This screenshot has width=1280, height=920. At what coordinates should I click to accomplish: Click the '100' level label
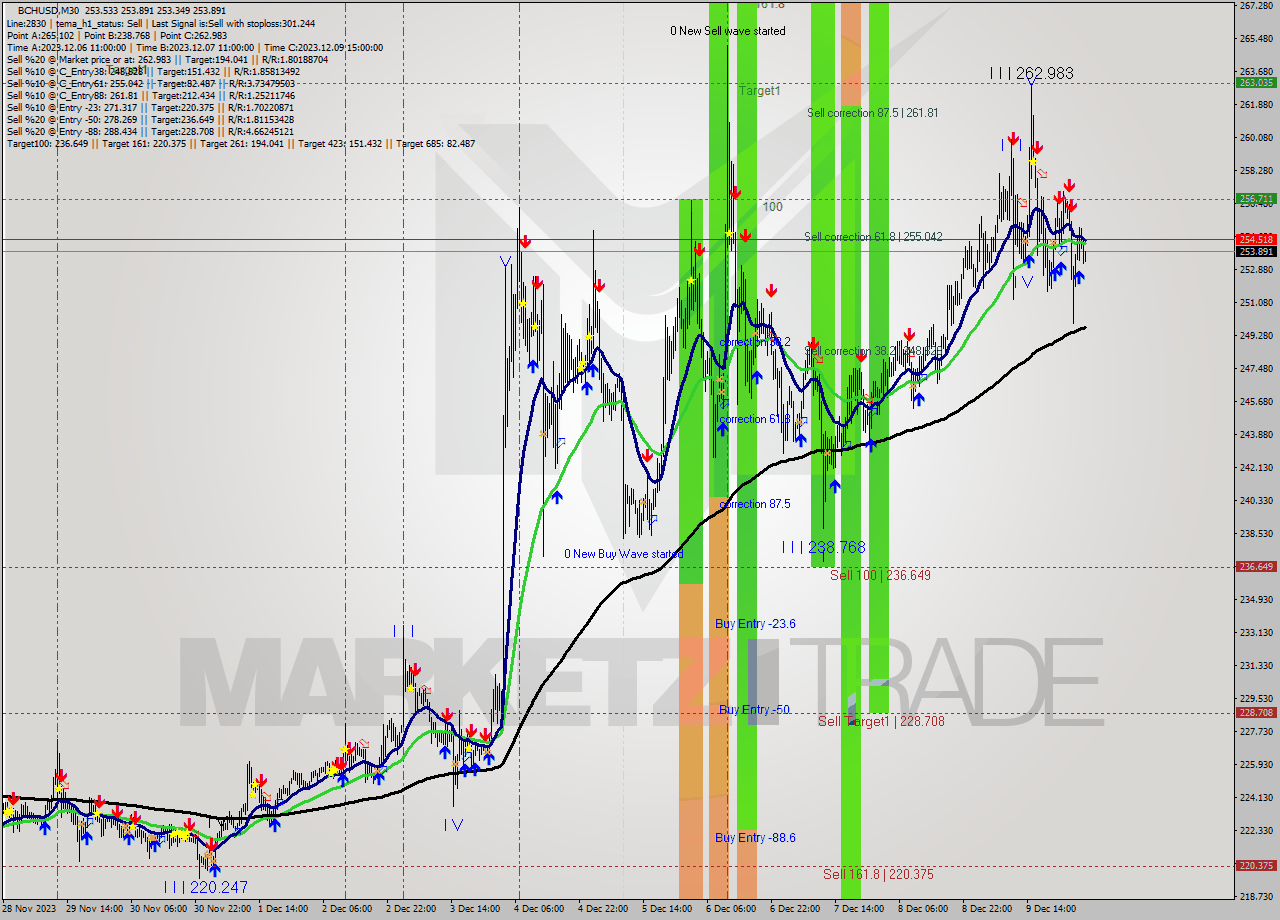click(772, 207)
